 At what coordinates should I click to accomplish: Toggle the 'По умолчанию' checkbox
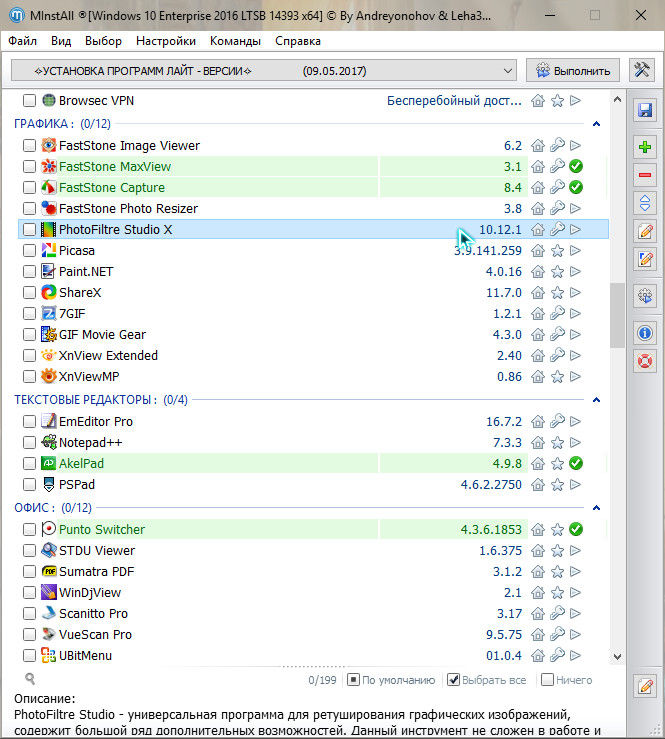(x=353, y=680)
